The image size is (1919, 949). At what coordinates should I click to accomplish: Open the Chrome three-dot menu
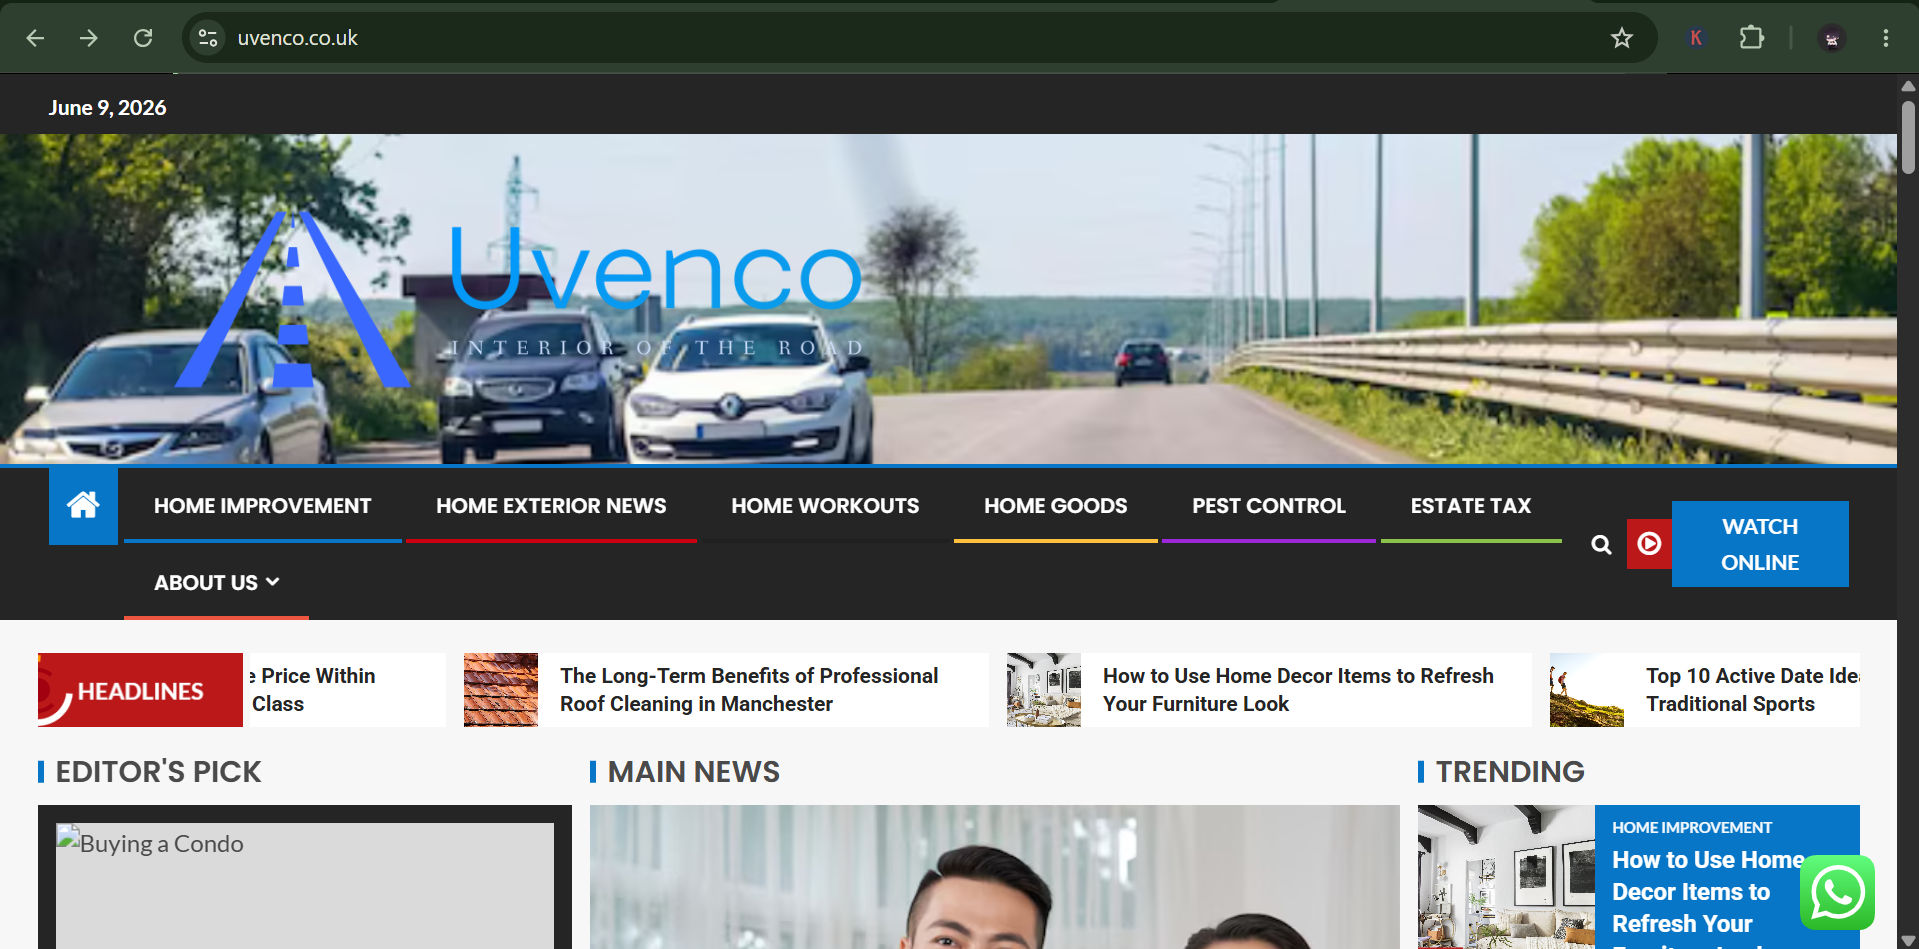(1886, 38)
